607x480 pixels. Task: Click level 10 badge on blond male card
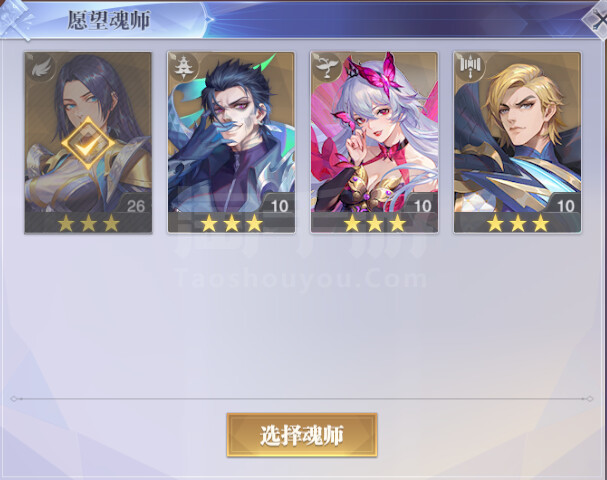click(x=566, y=206)
